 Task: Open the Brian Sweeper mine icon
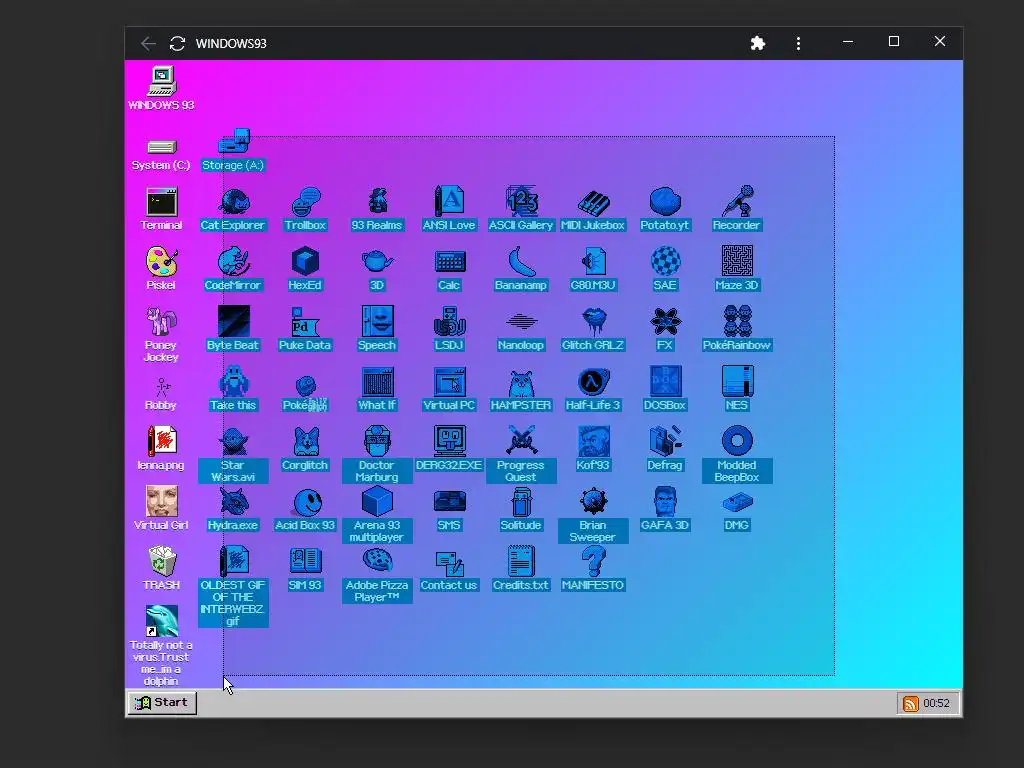tap(593, 502)
